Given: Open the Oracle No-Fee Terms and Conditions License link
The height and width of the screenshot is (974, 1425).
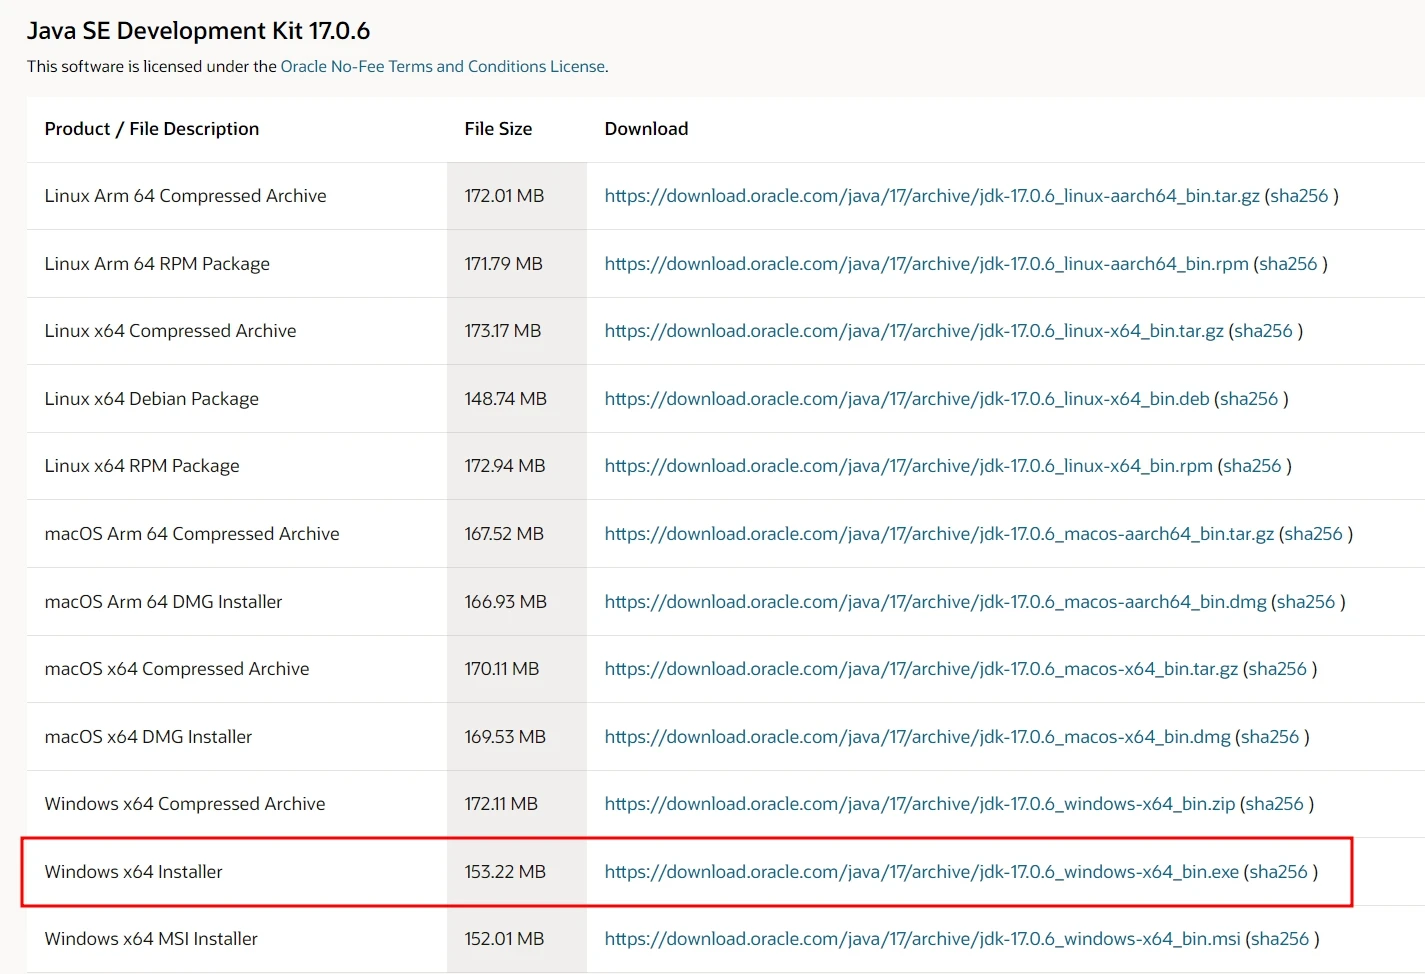Looking at the screenshot, I should tap(443, 66).
